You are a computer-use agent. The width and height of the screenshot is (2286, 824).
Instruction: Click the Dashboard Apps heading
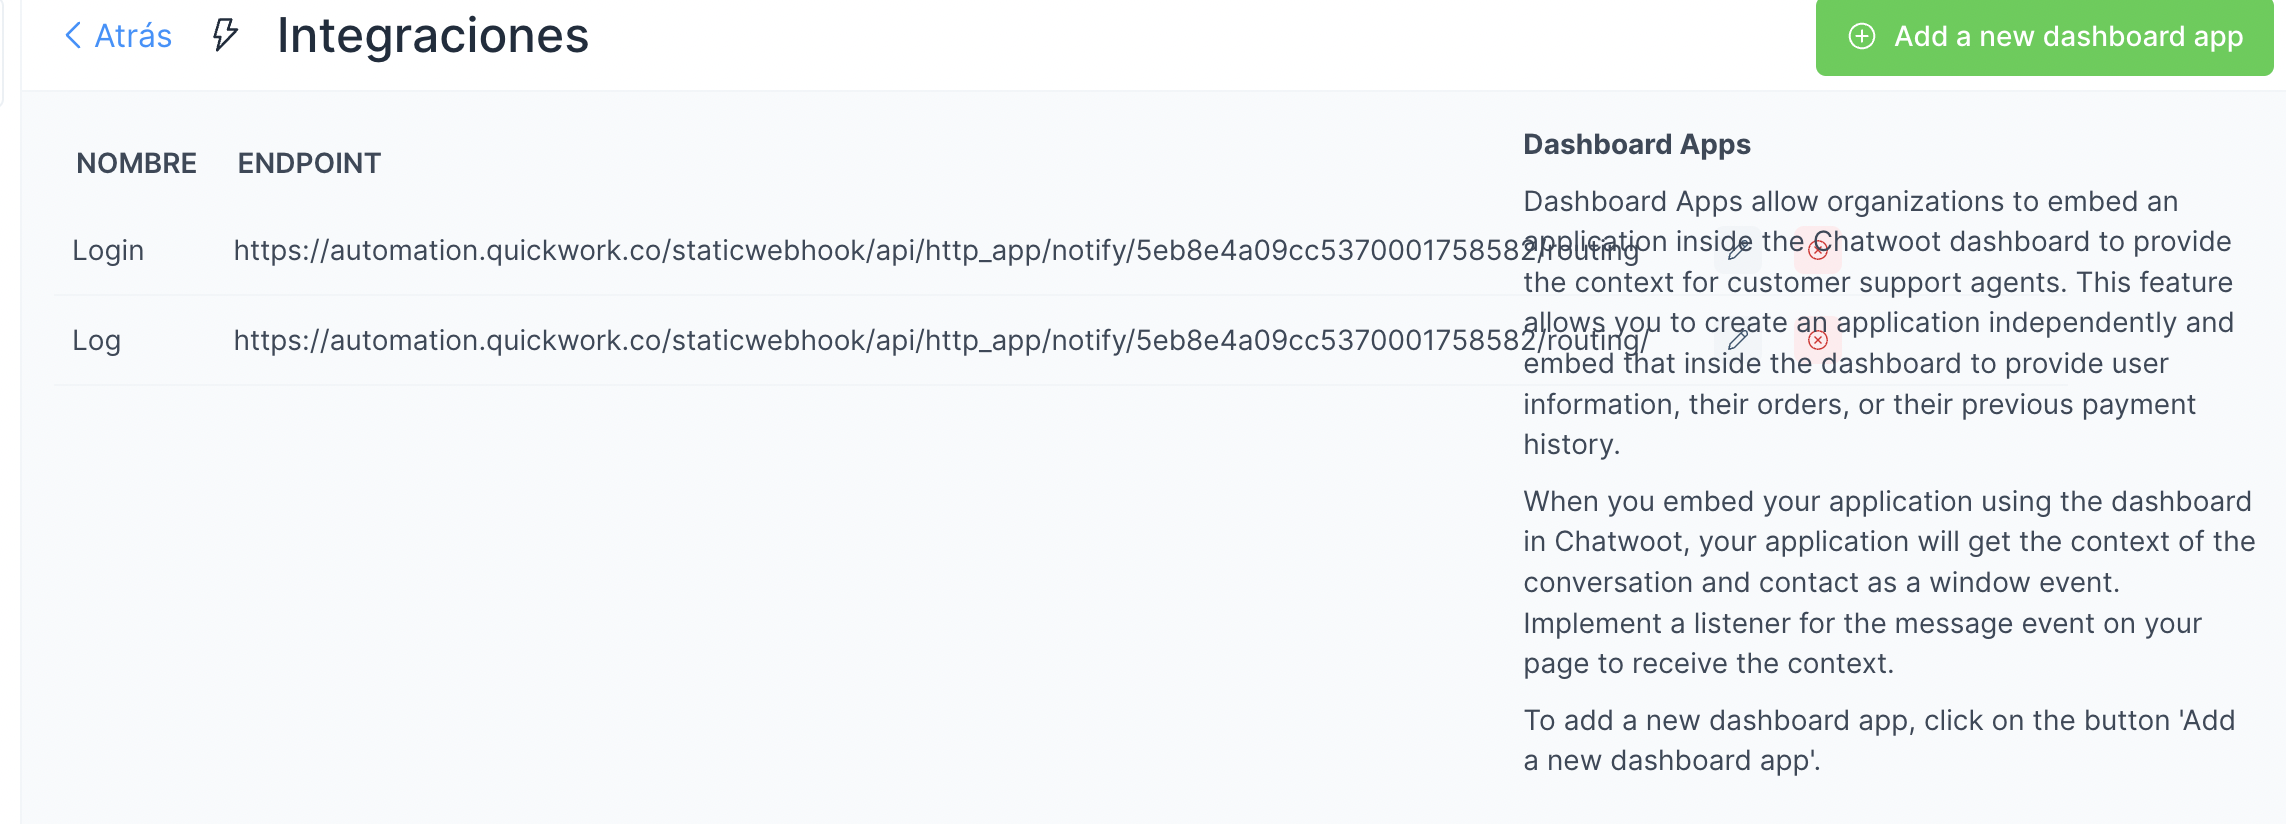click(1635, 143)
